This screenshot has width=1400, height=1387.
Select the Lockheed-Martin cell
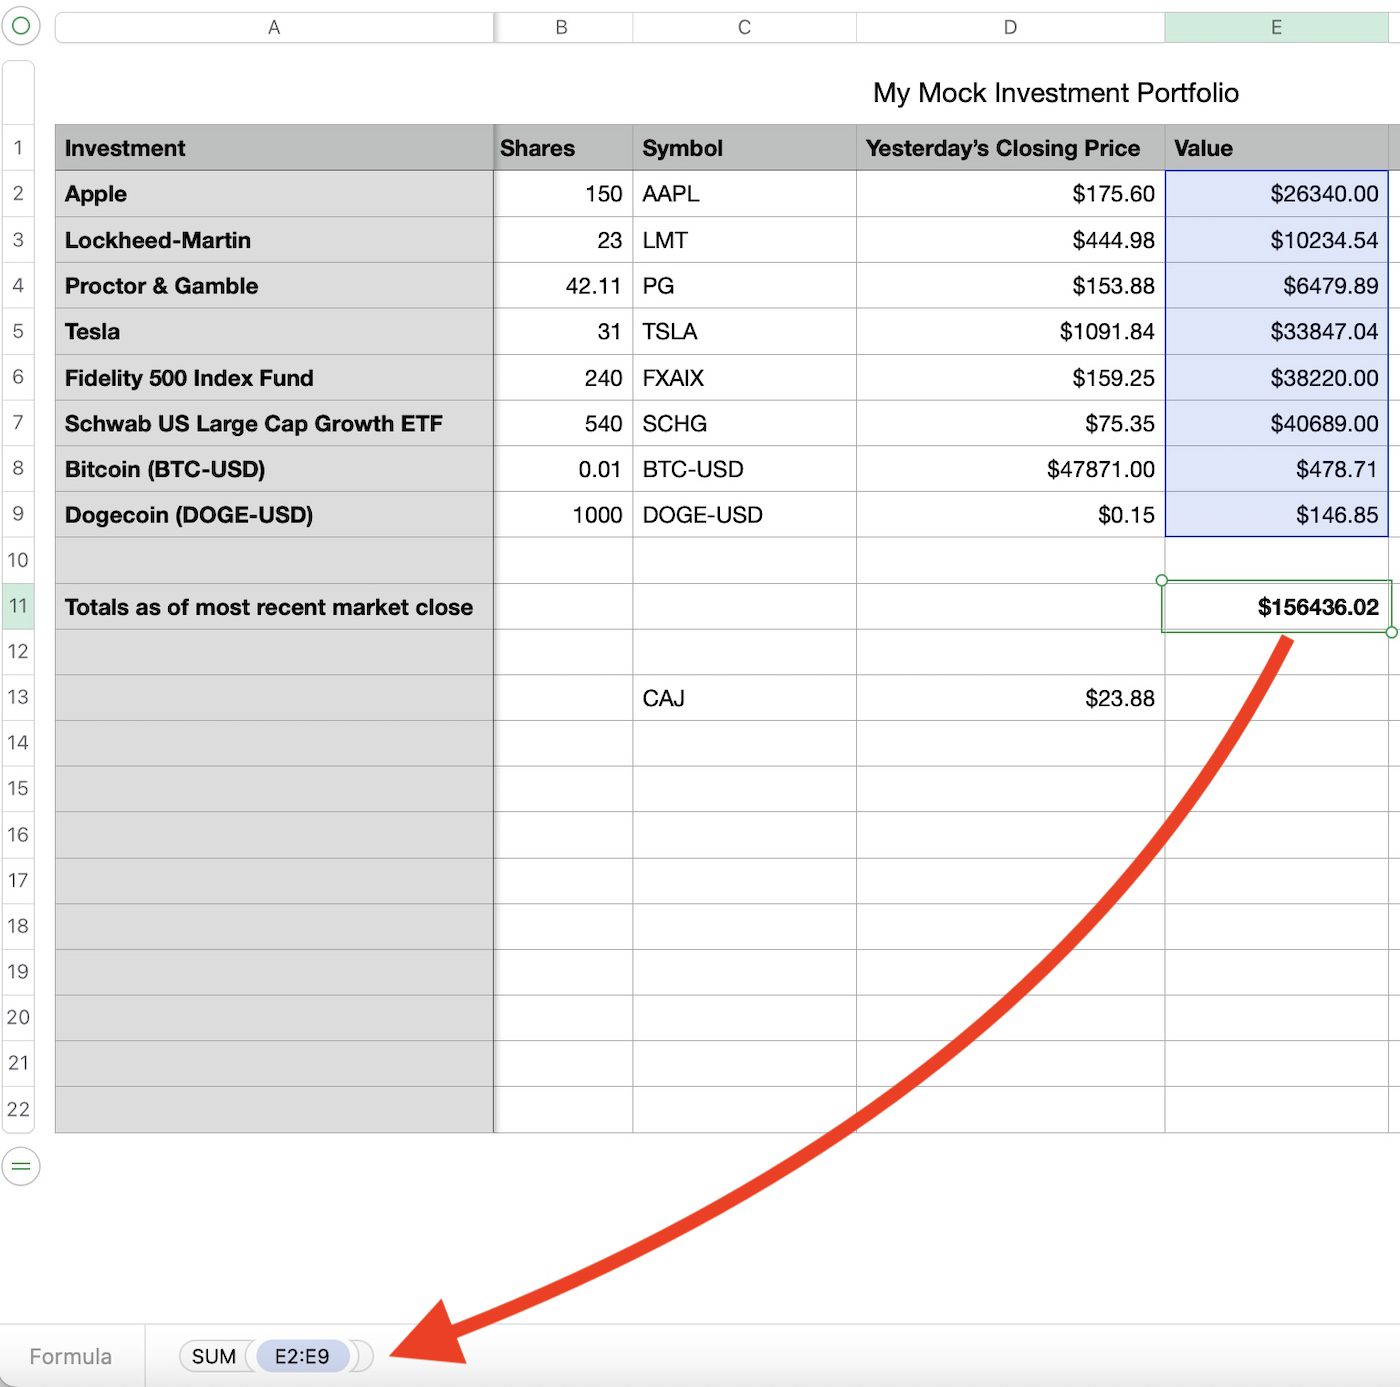click(274, 240)
